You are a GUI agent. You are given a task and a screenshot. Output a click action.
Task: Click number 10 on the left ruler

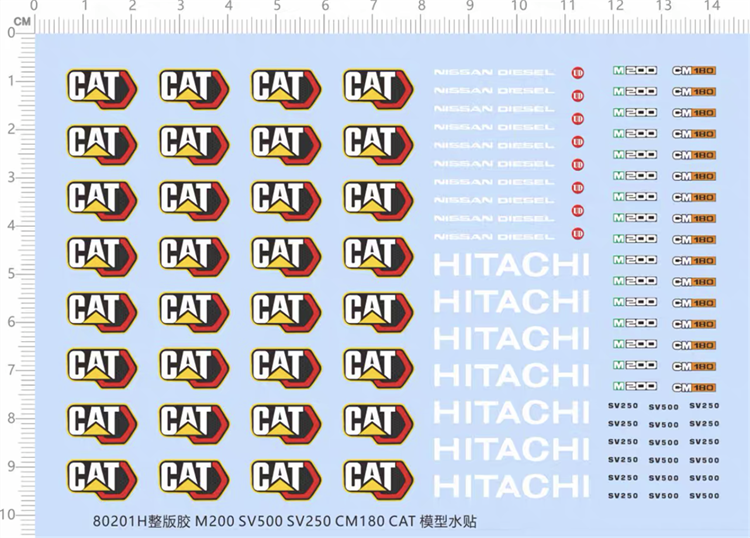pos(9,514)
